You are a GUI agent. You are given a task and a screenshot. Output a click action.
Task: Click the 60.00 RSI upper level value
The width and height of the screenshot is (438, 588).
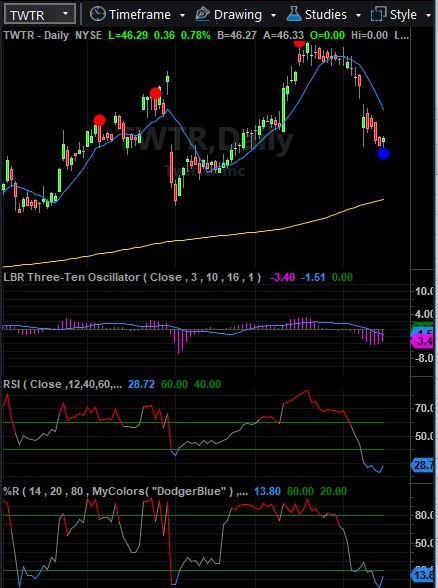(174, 384)
